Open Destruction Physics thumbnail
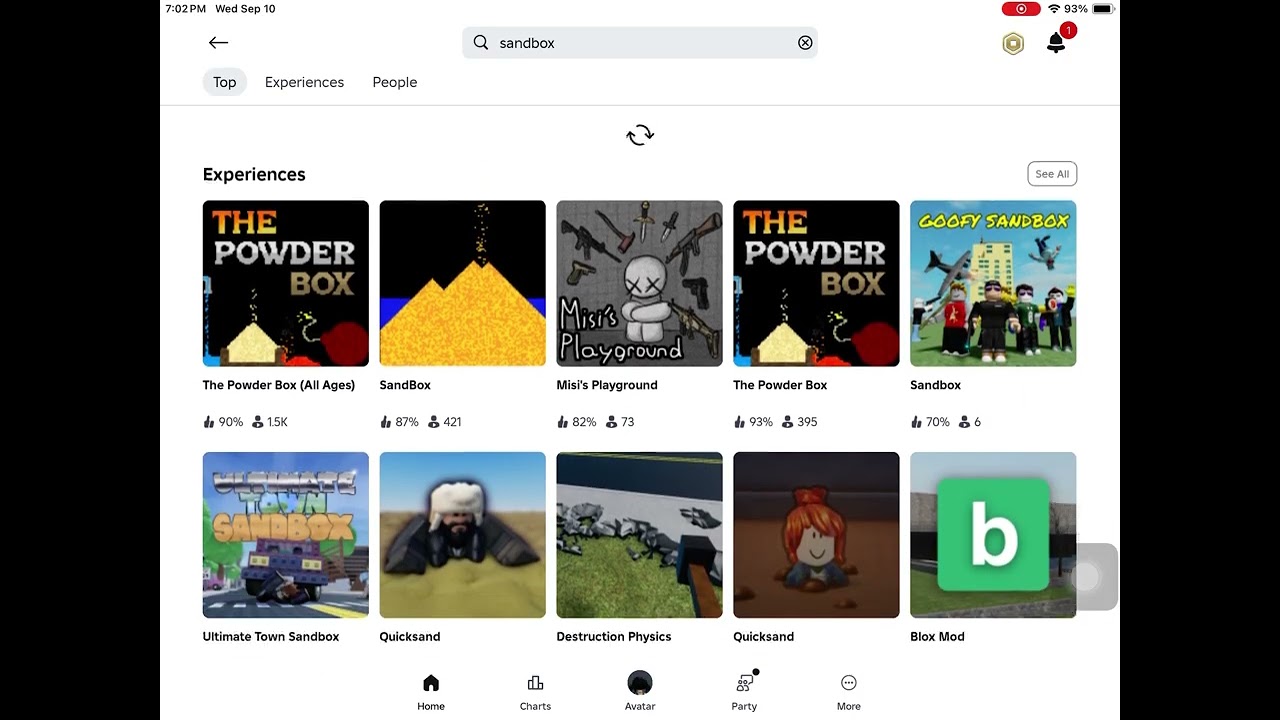 pos(639,535)
